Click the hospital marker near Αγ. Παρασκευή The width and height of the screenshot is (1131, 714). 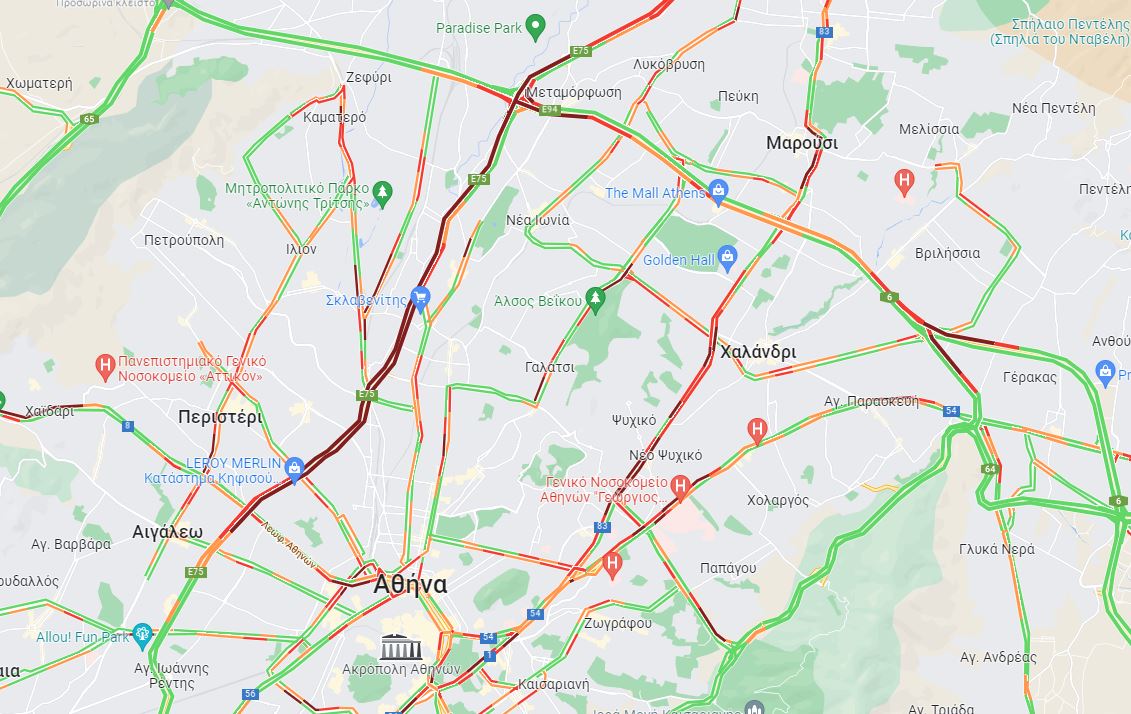(756, 431)
